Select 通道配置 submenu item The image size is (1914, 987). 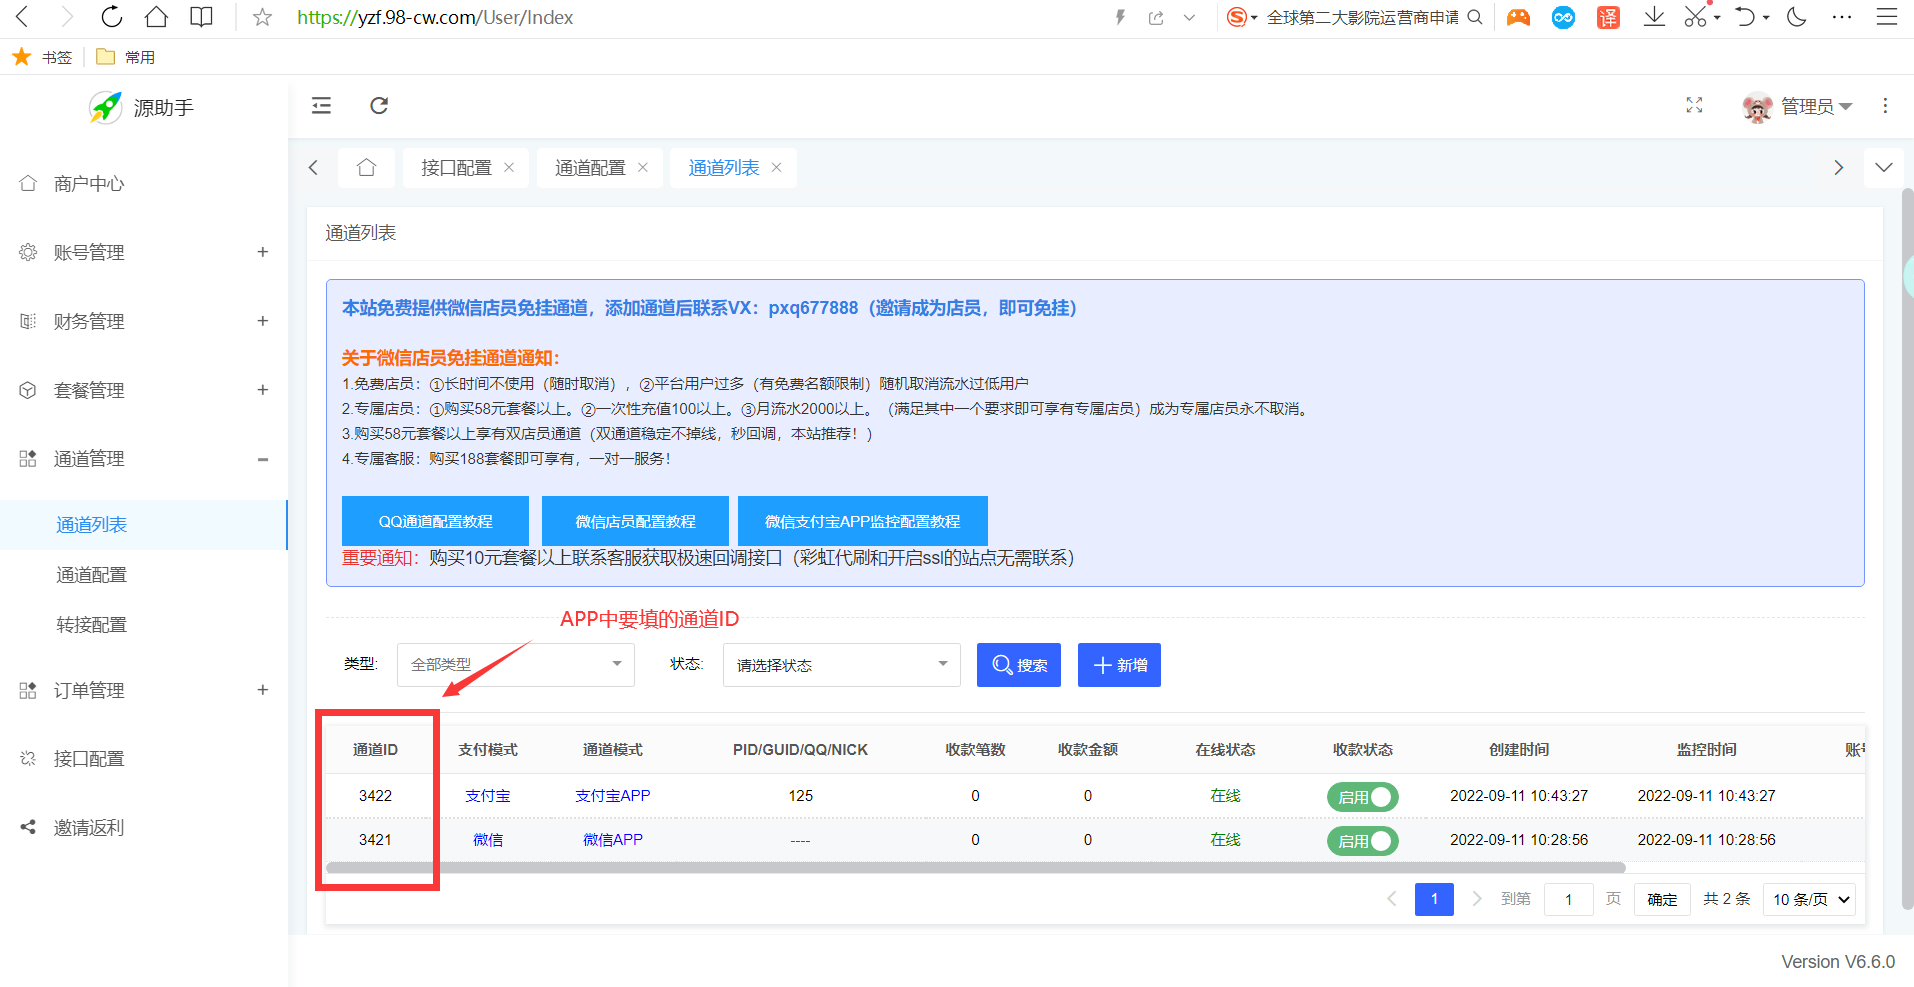pos(144,575)
